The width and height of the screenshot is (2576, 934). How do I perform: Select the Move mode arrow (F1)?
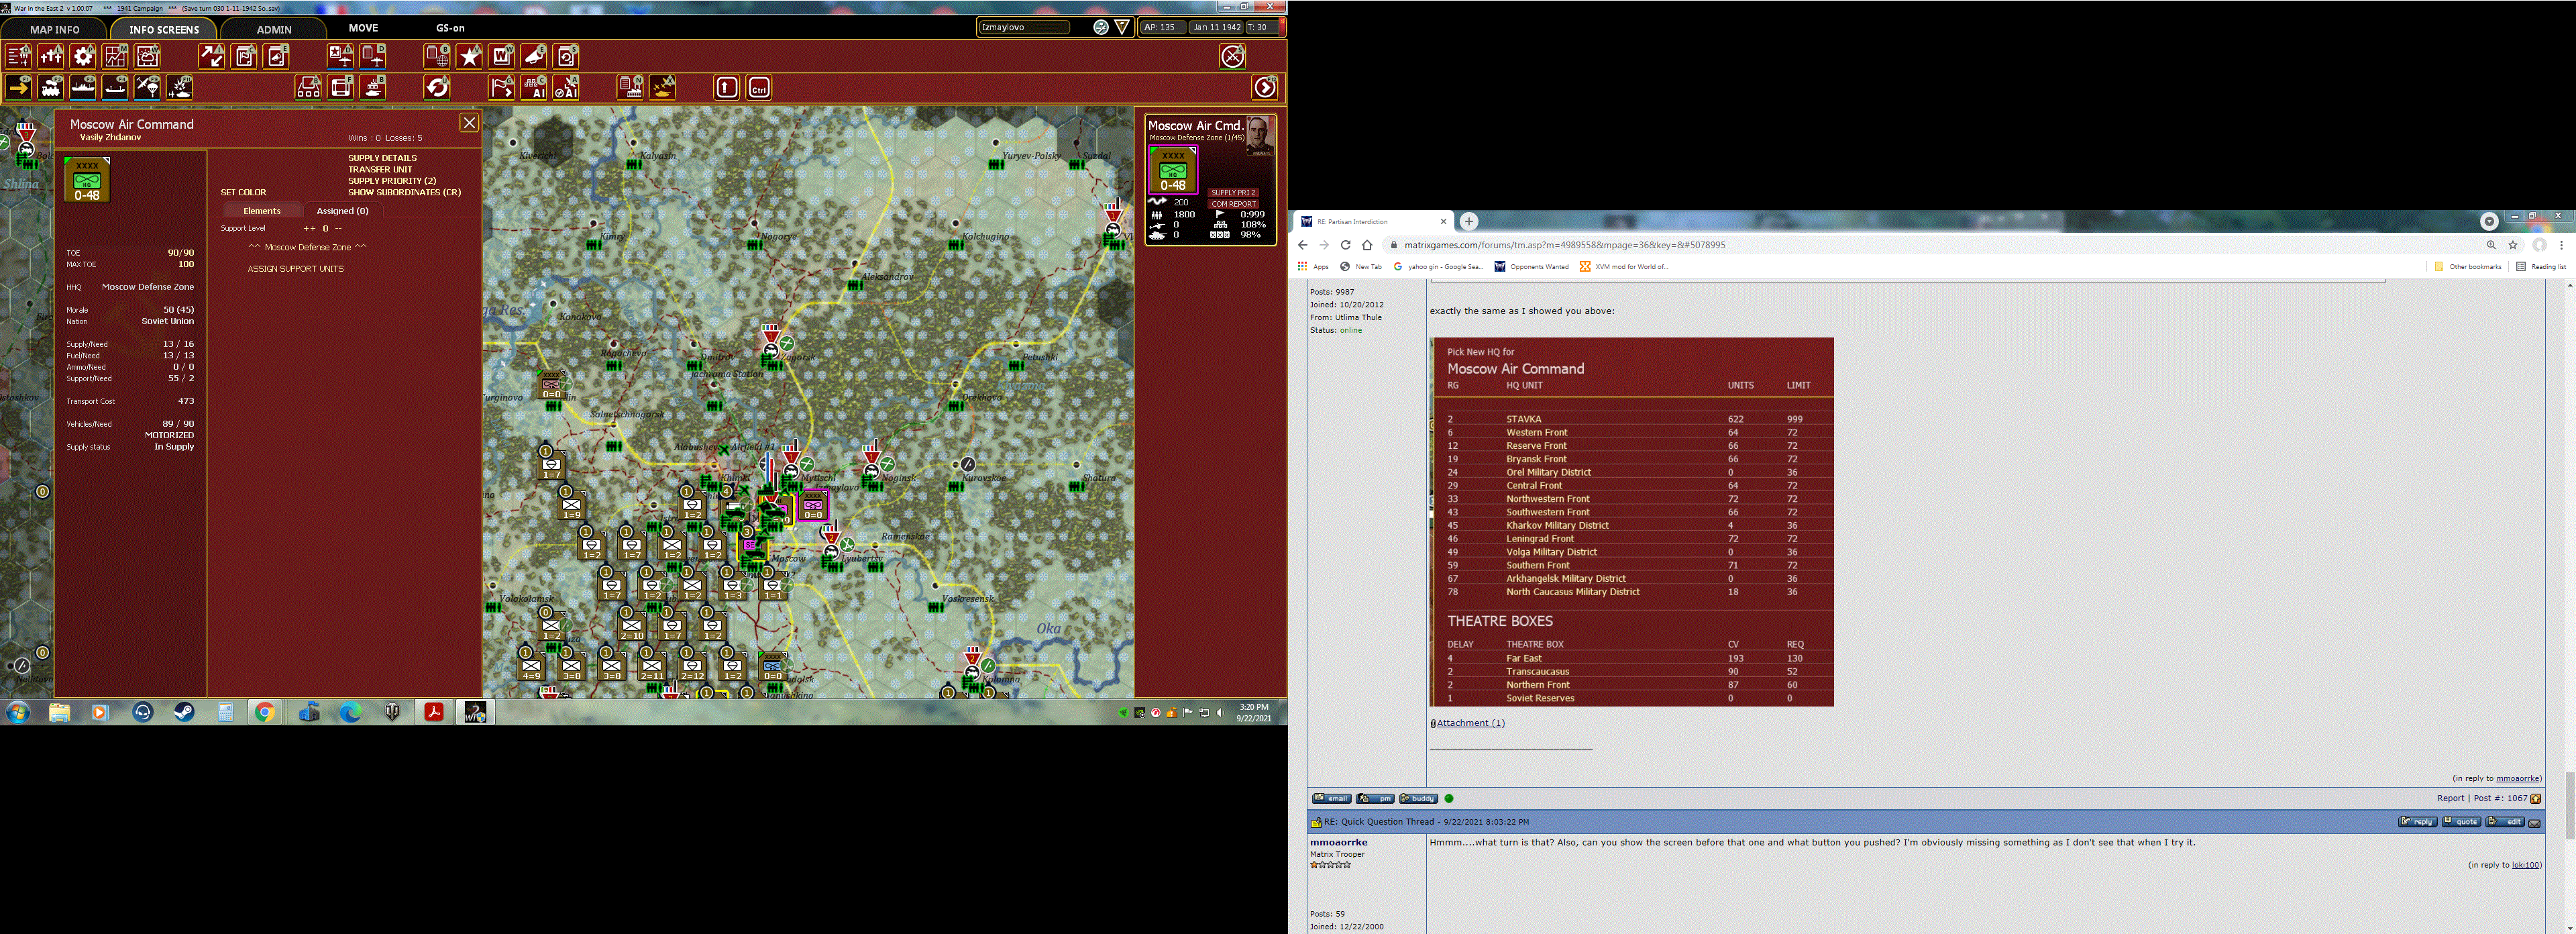click(18, 87)
